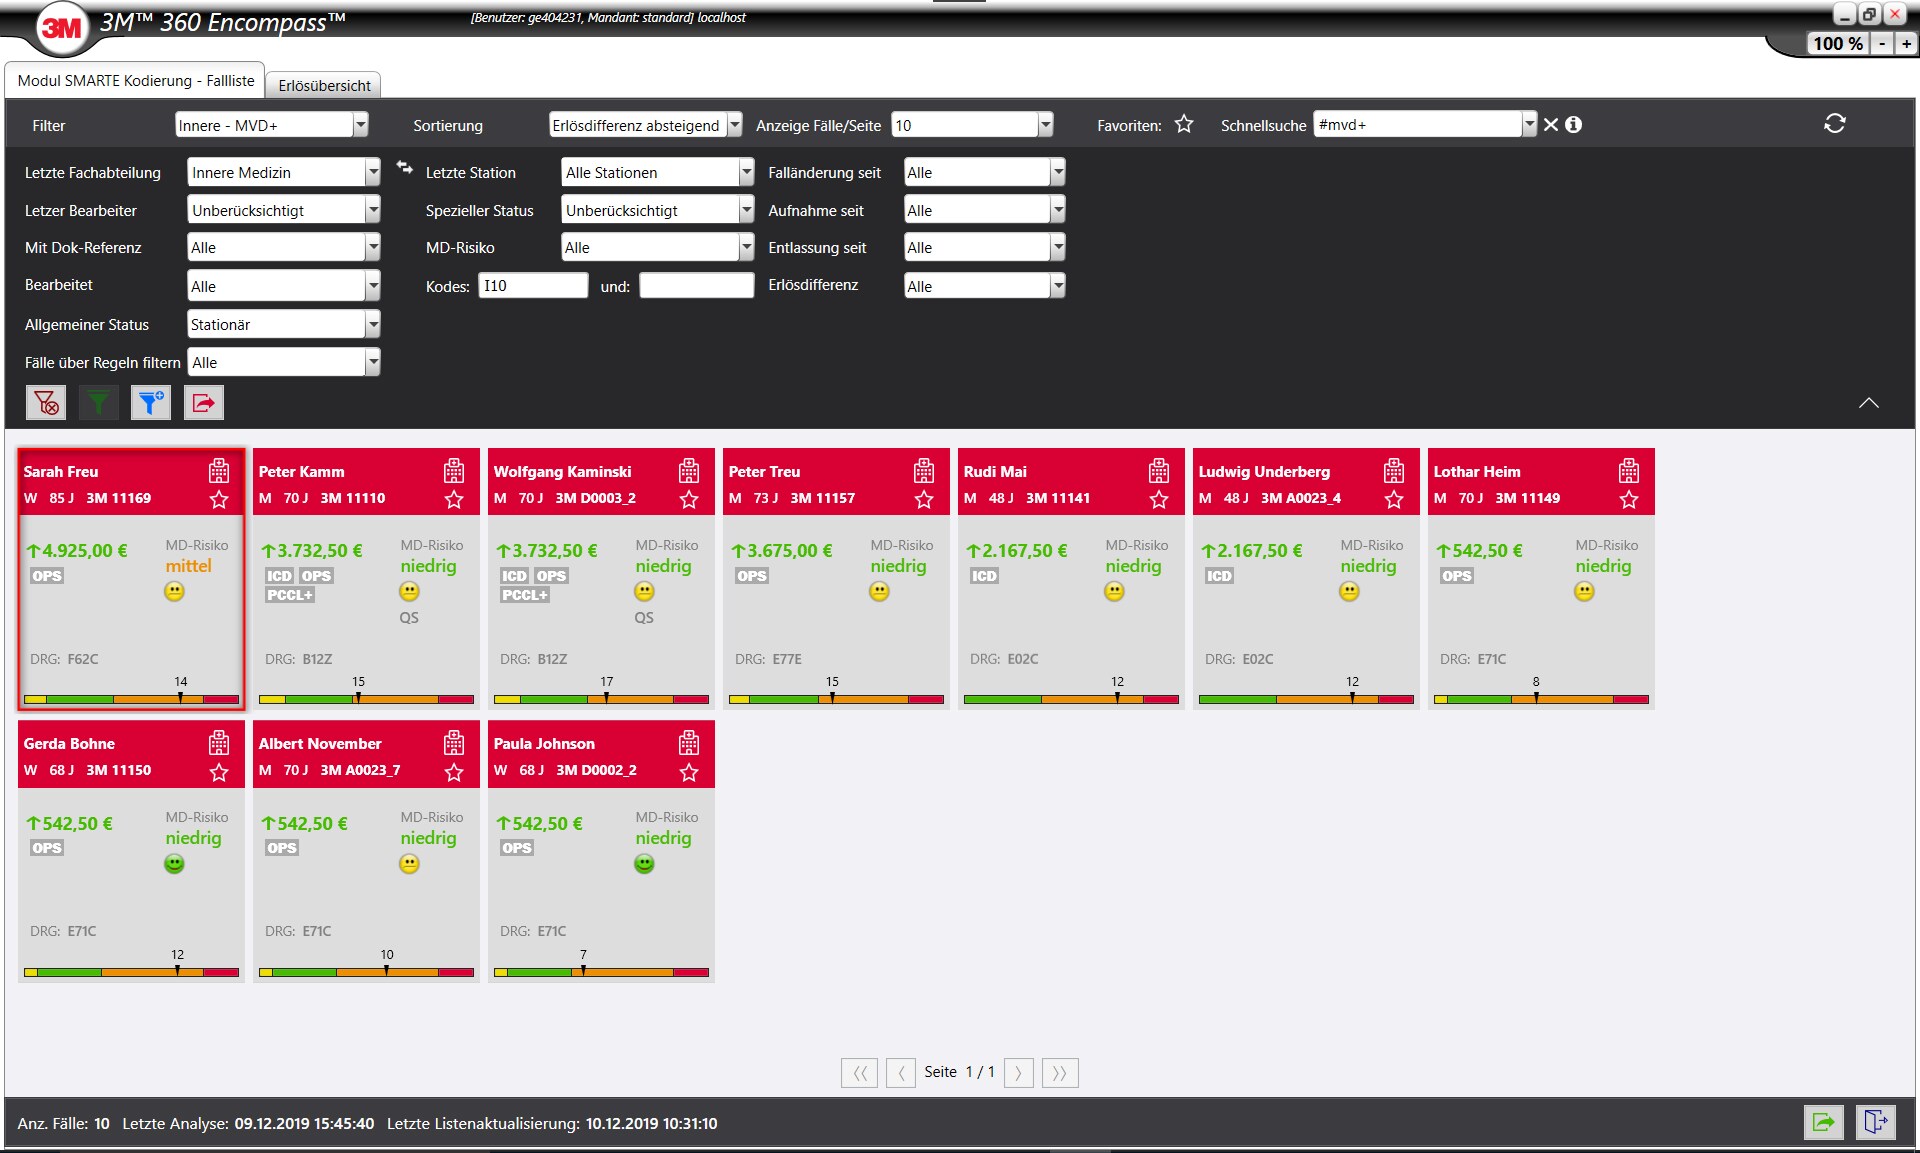Click the refresh list icon

1834,124
